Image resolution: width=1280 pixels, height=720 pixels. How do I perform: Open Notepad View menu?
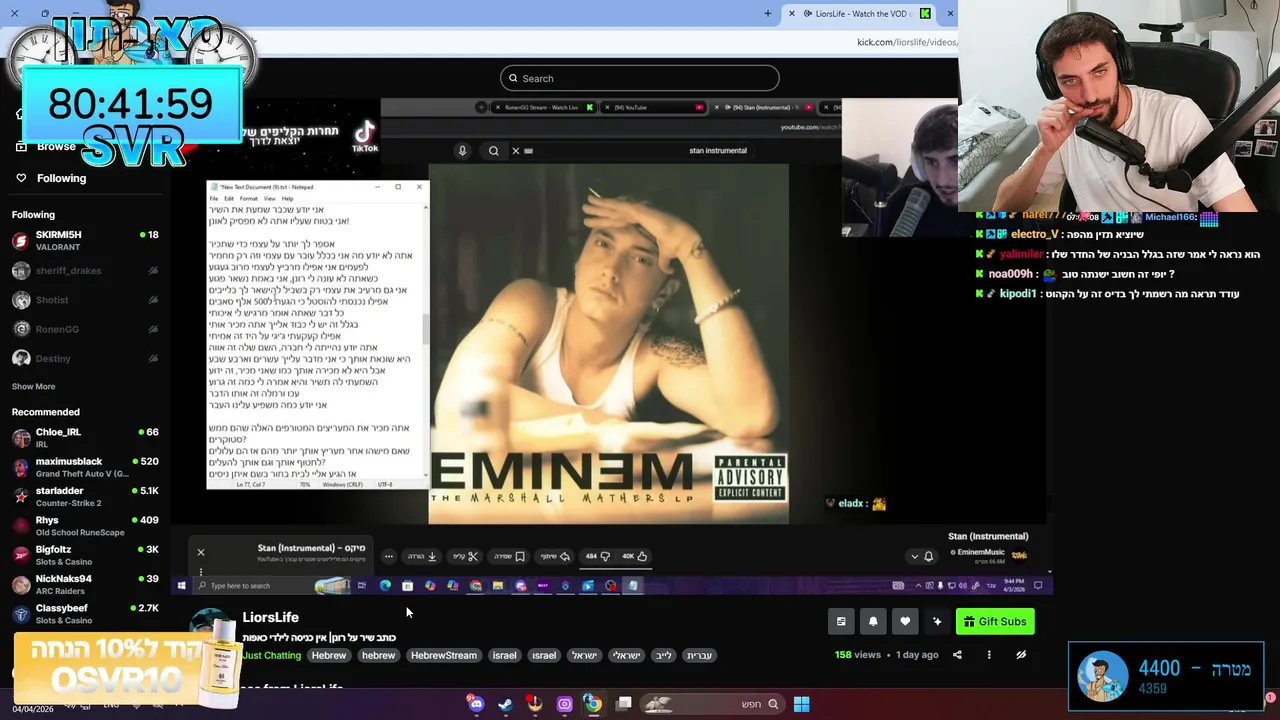269,198
